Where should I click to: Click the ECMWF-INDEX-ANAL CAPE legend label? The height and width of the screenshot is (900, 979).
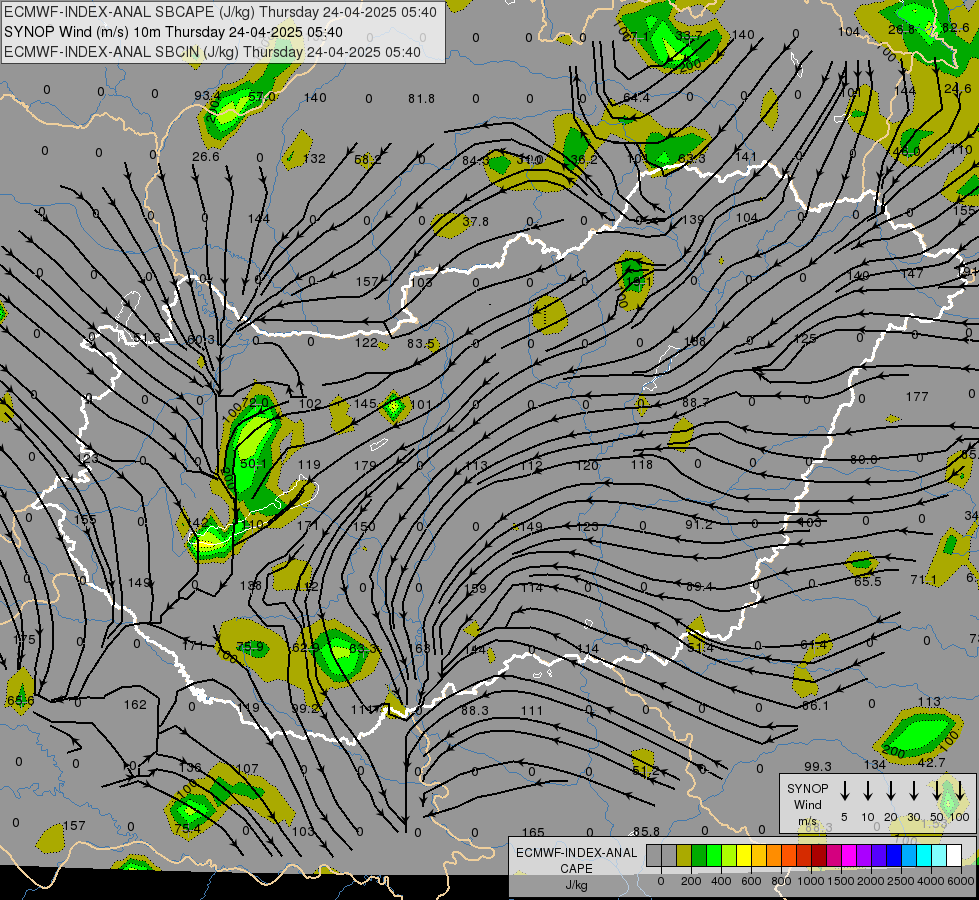coord(576,860)
